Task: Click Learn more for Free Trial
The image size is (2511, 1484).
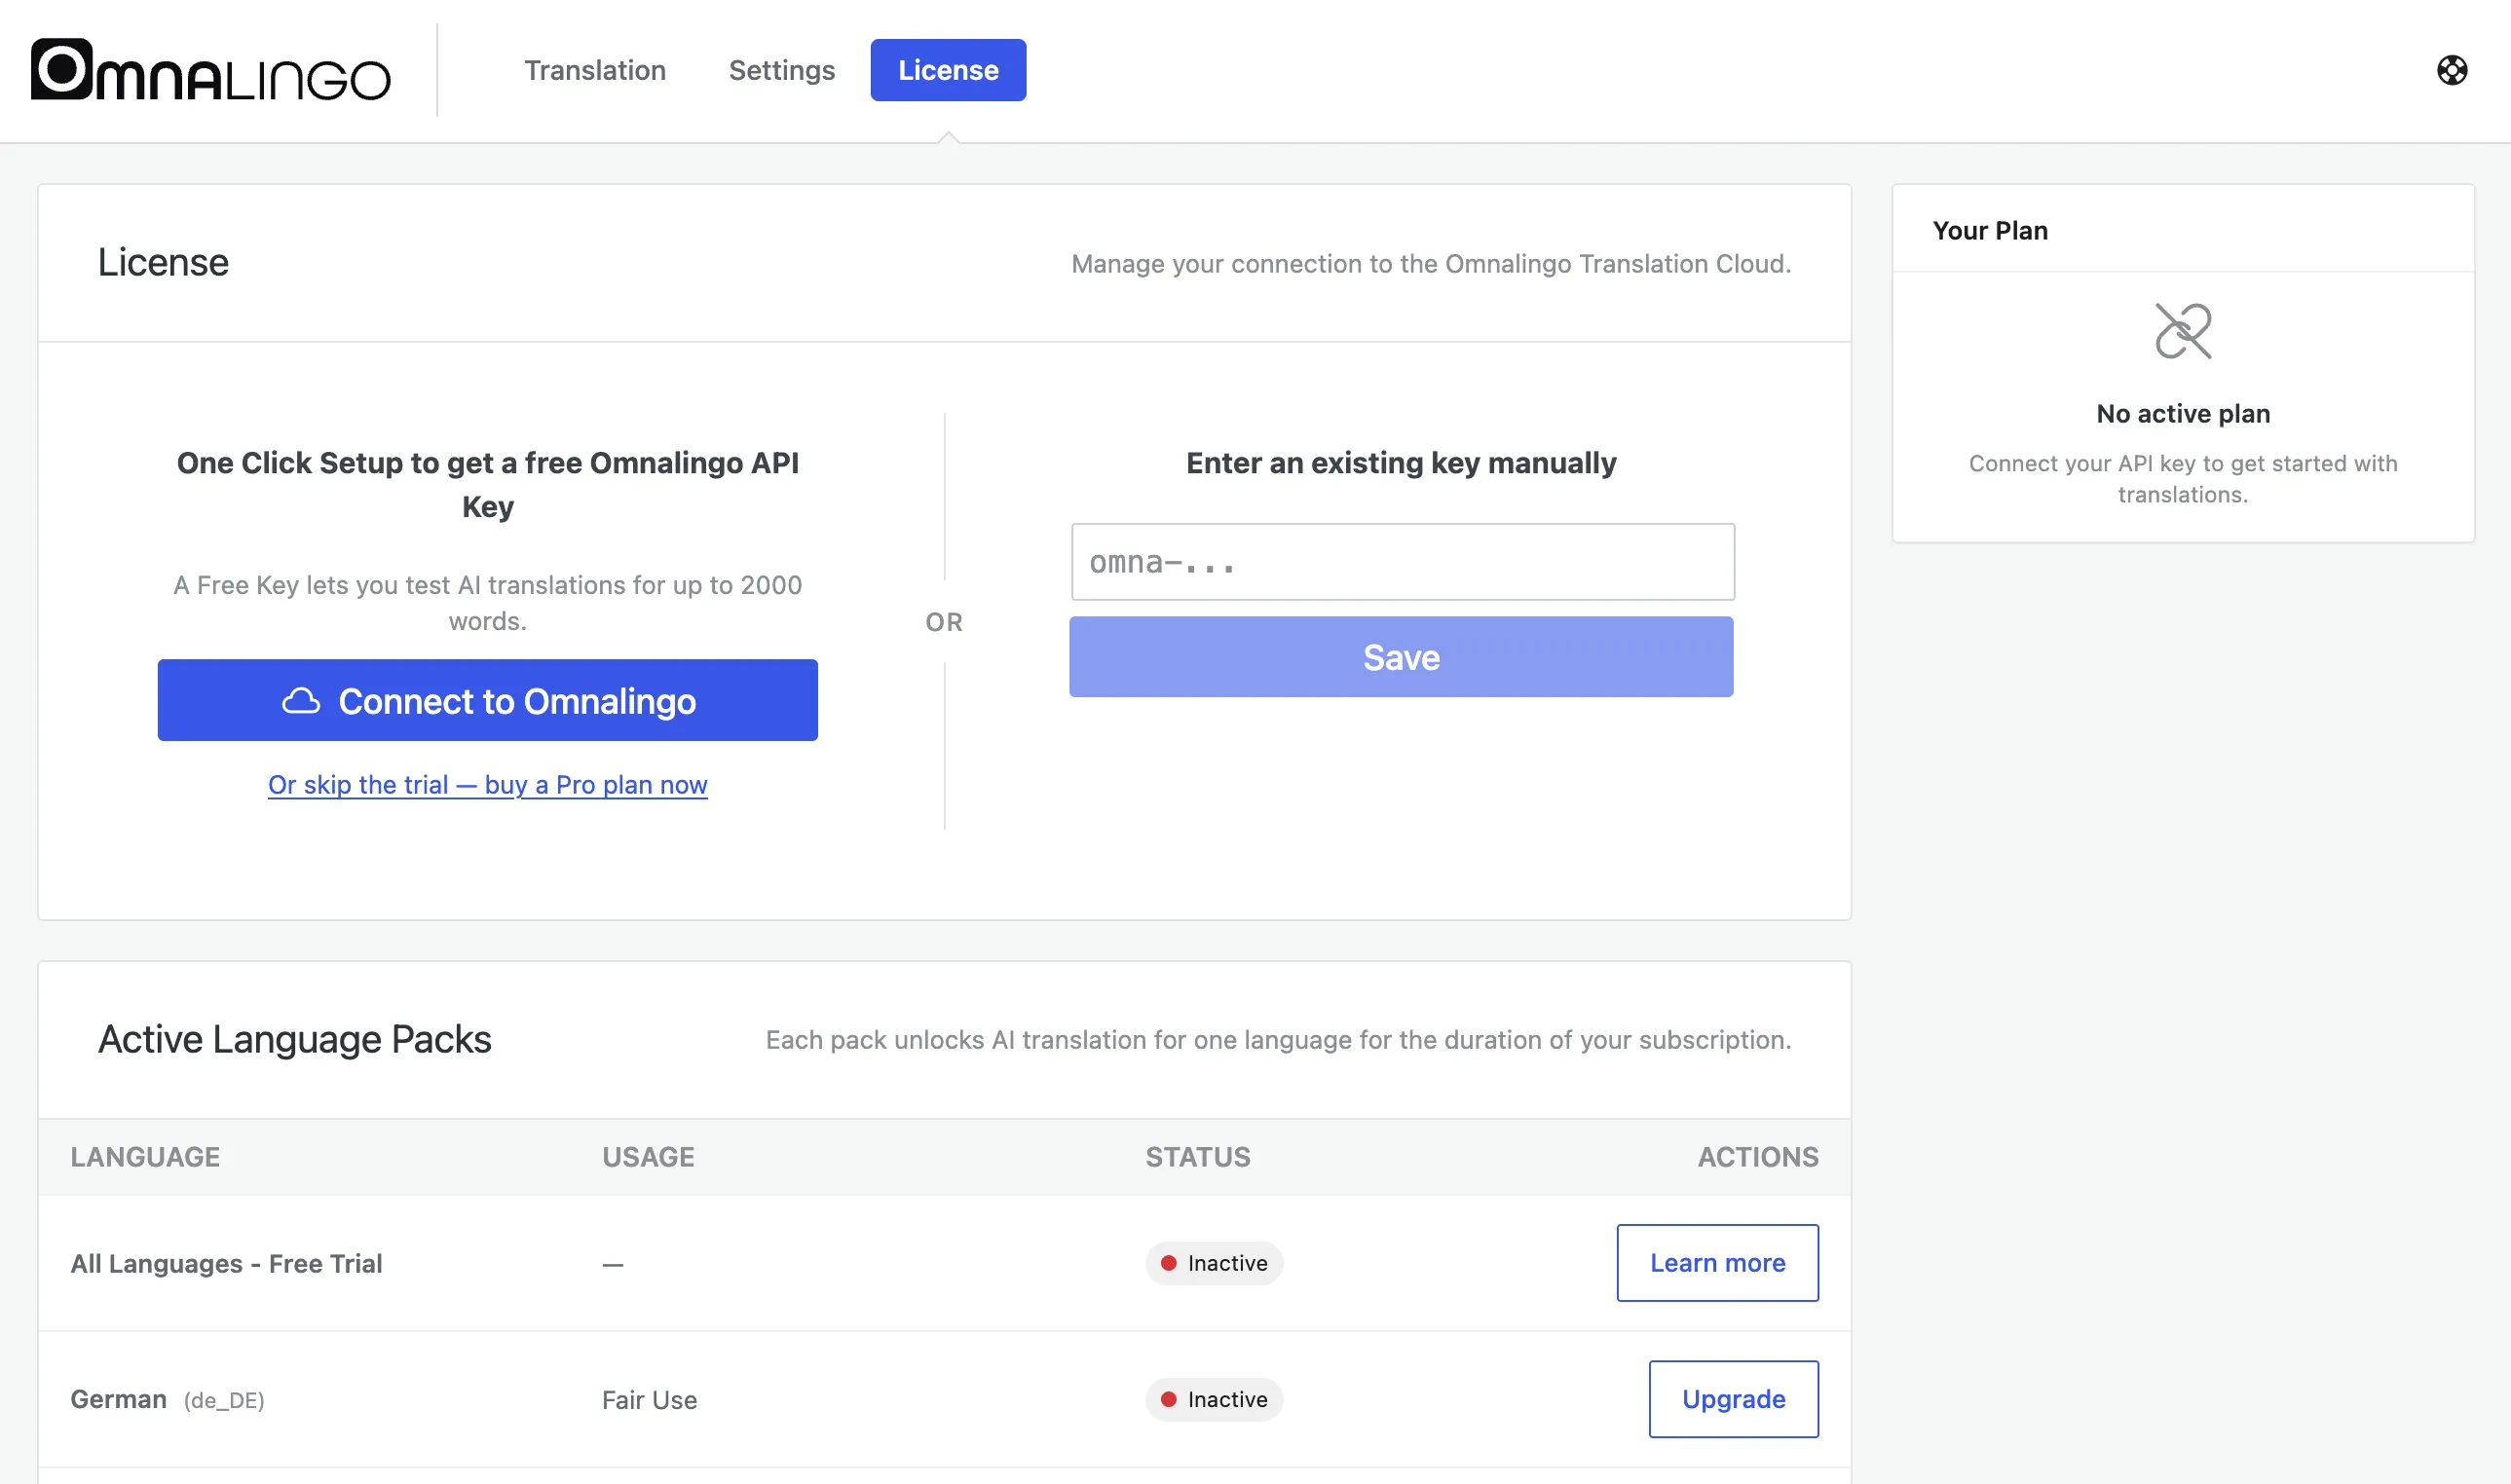Action: click(x=1717, y=1262)
